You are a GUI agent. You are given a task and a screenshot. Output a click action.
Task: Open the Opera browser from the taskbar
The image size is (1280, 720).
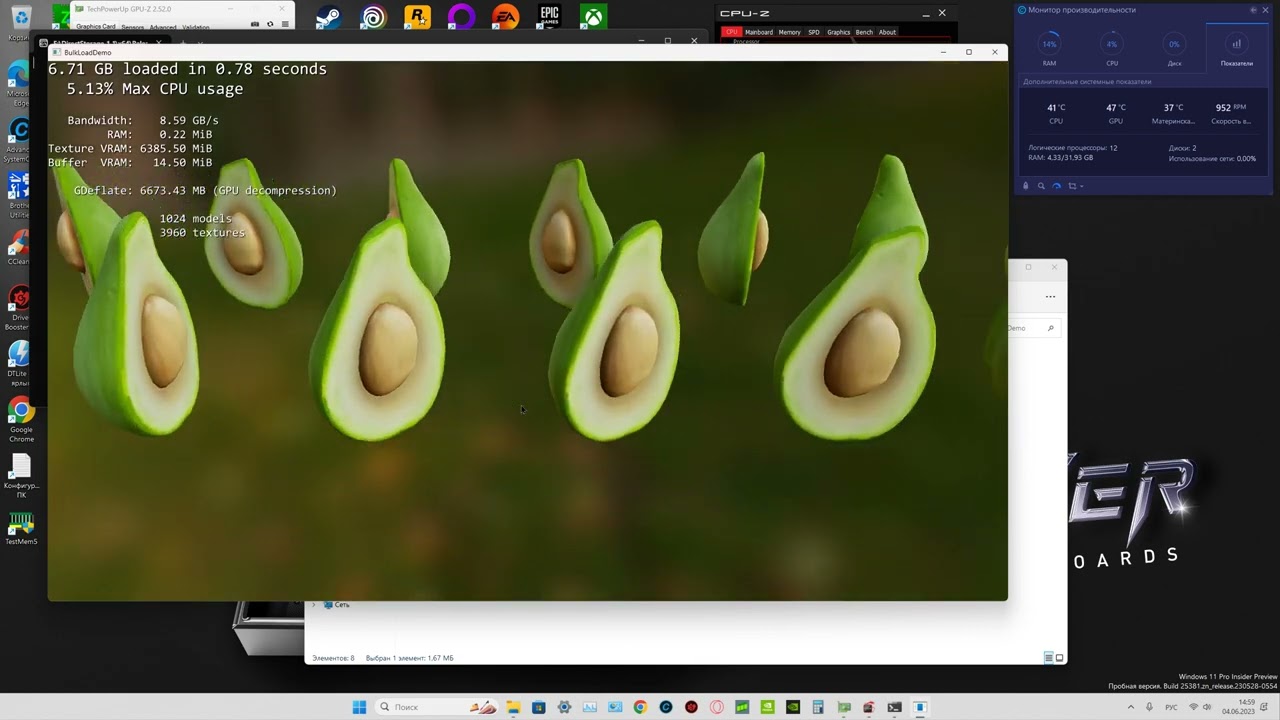[x=717, y=707]
